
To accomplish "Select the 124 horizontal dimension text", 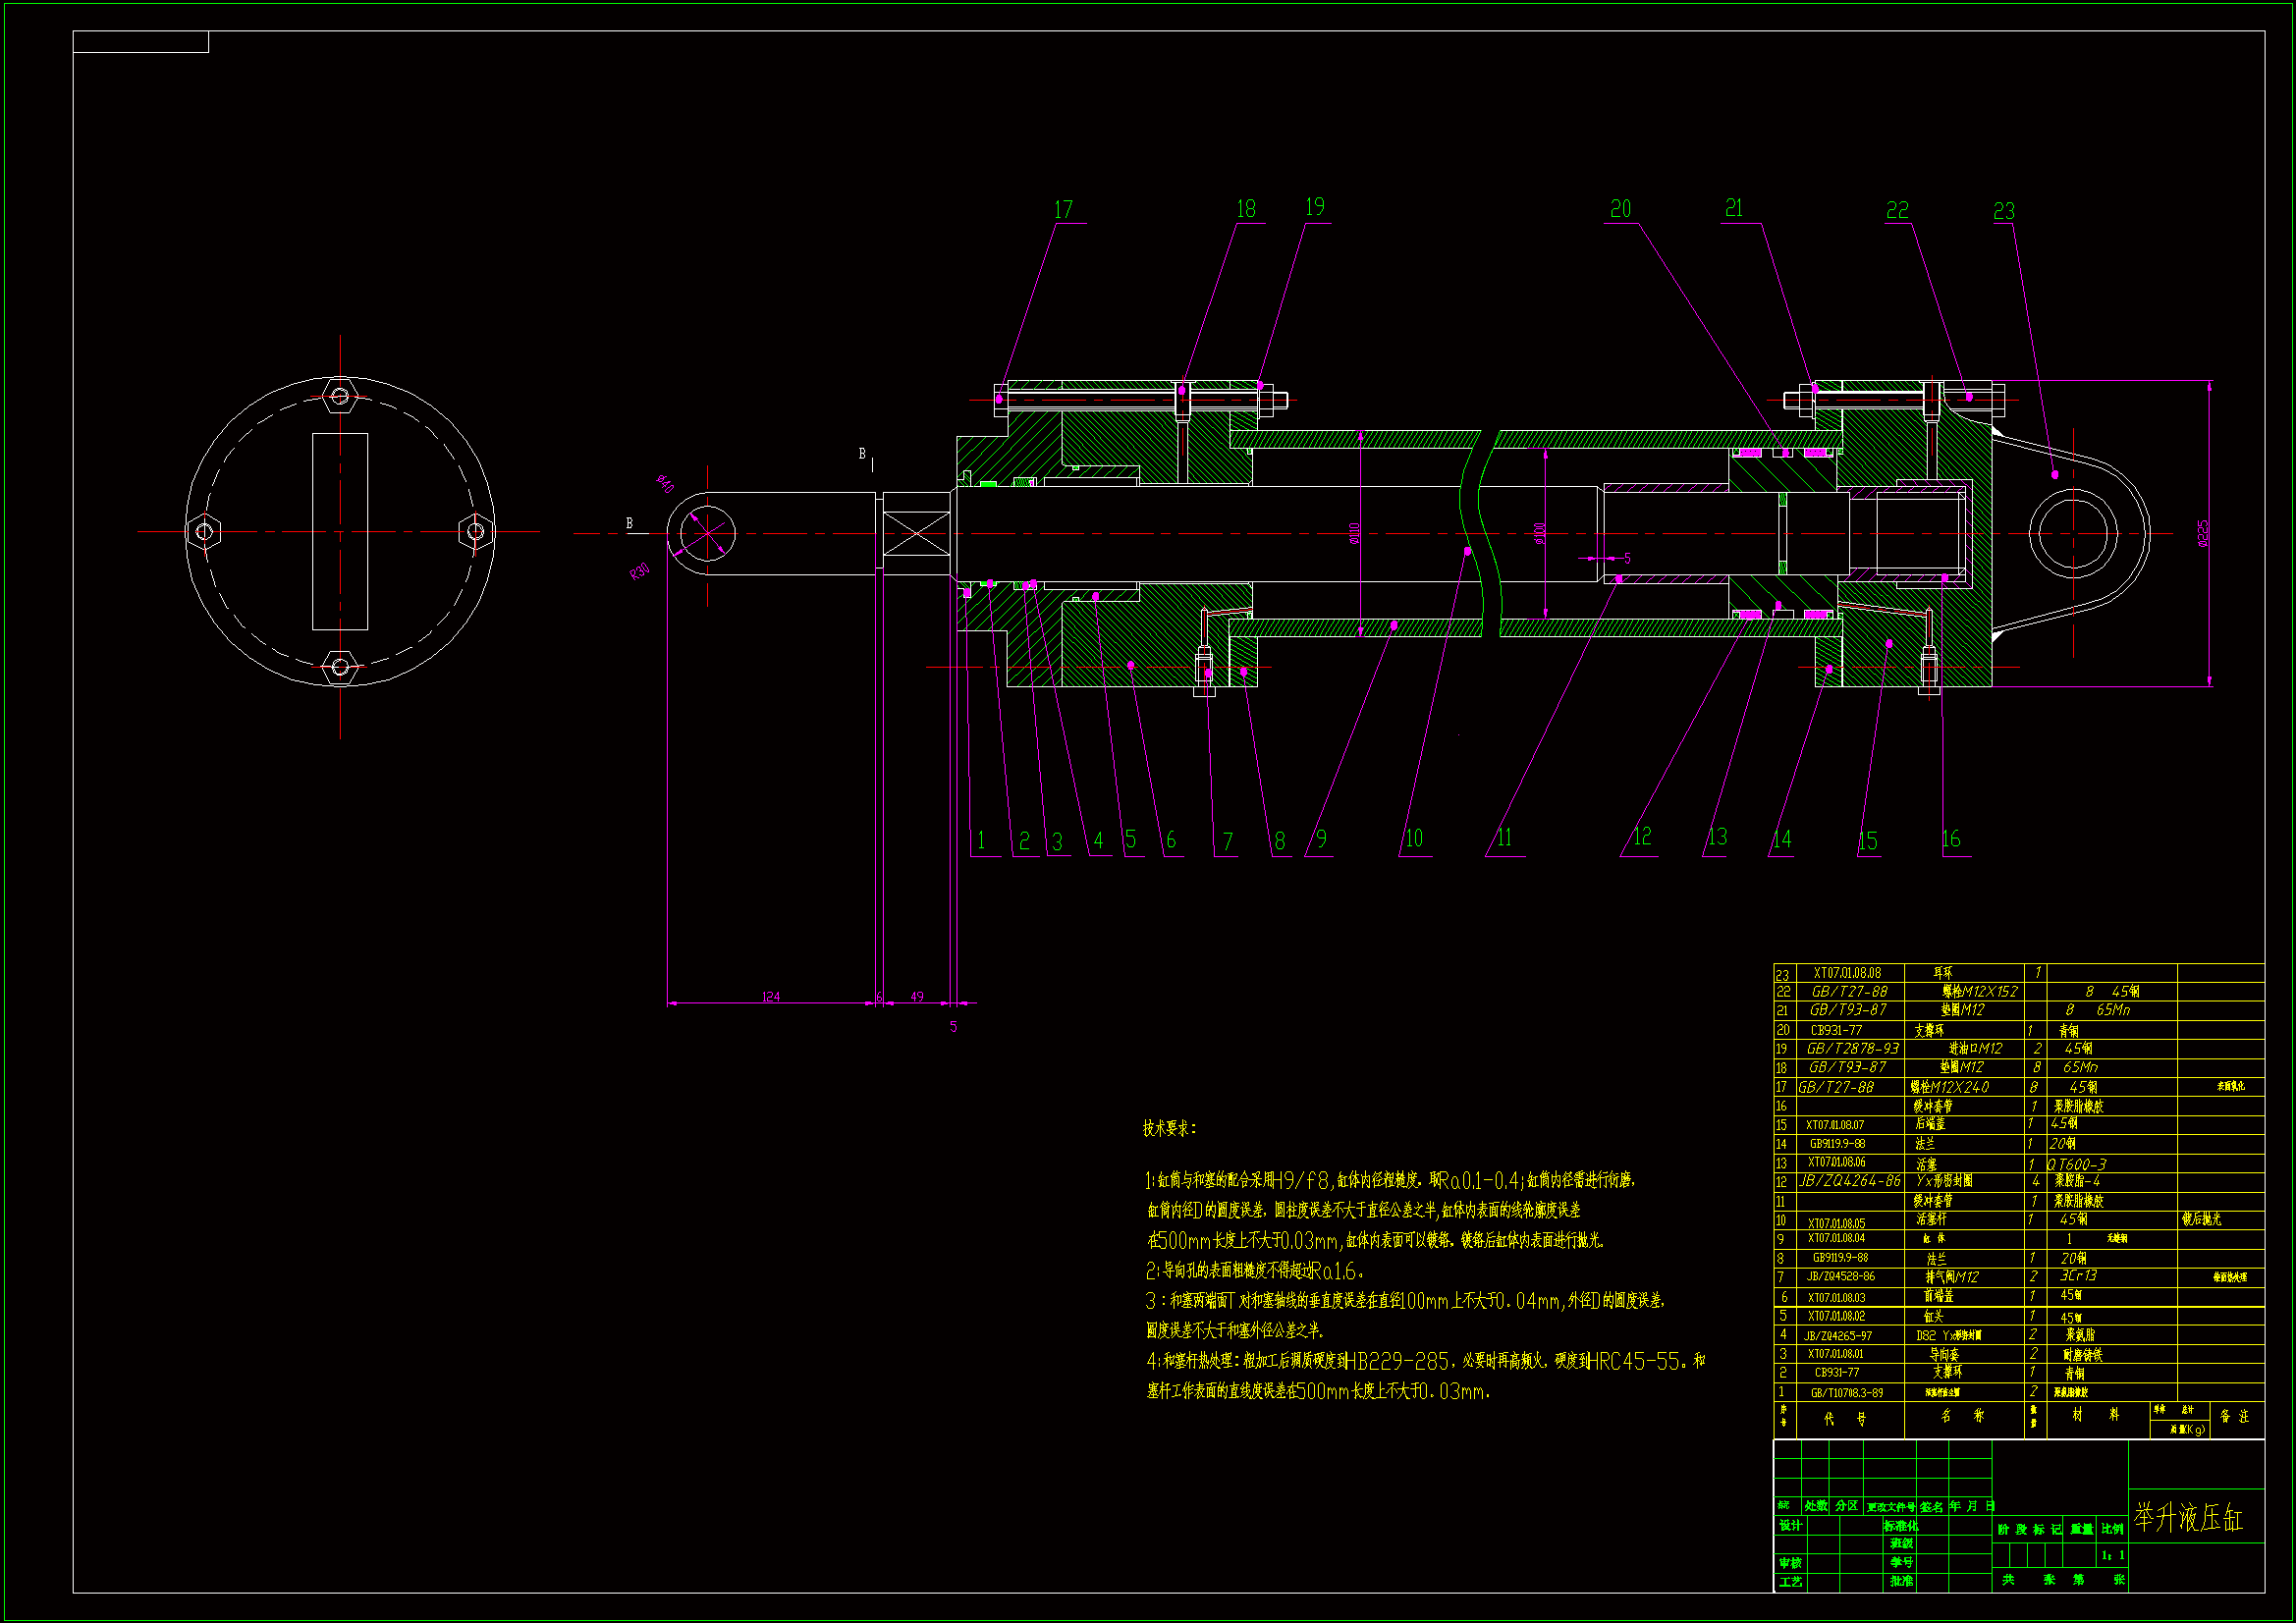I will 771,996.
